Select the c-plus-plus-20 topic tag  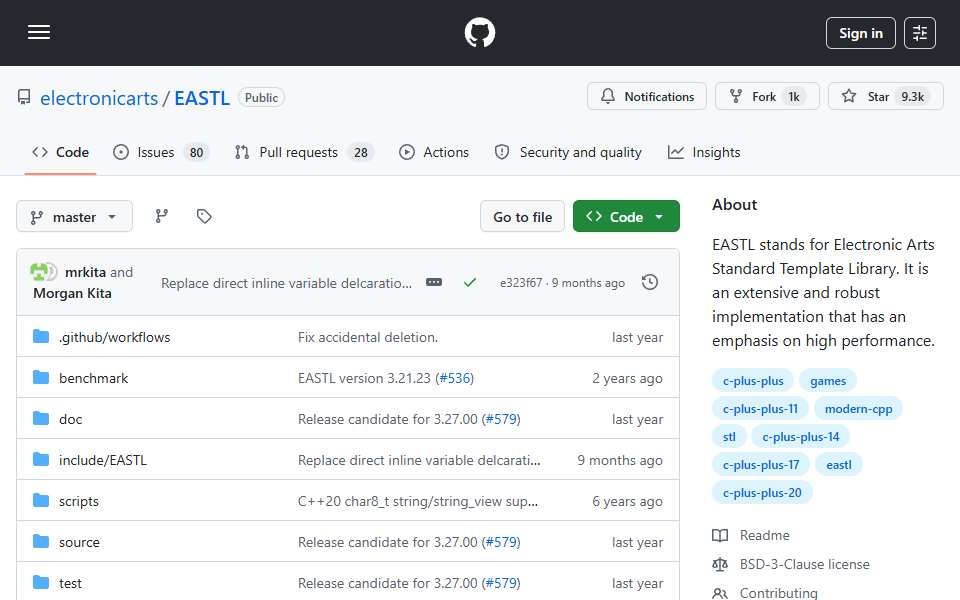coord(762,493)
